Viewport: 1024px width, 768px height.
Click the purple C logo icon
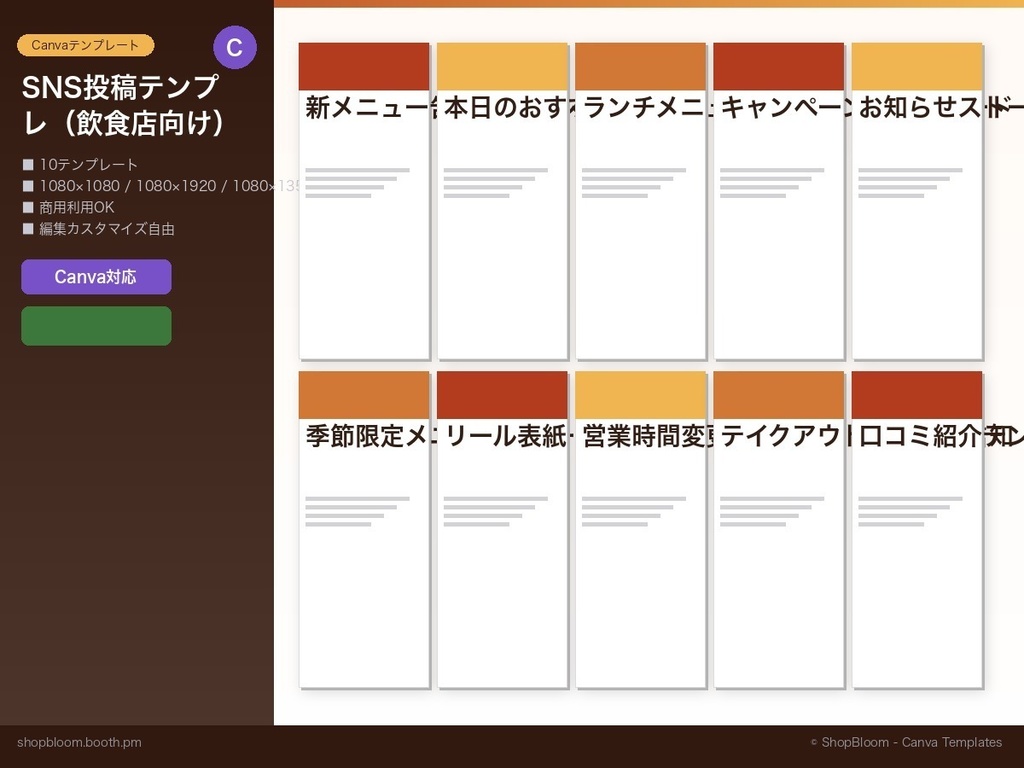pos(235,46)
